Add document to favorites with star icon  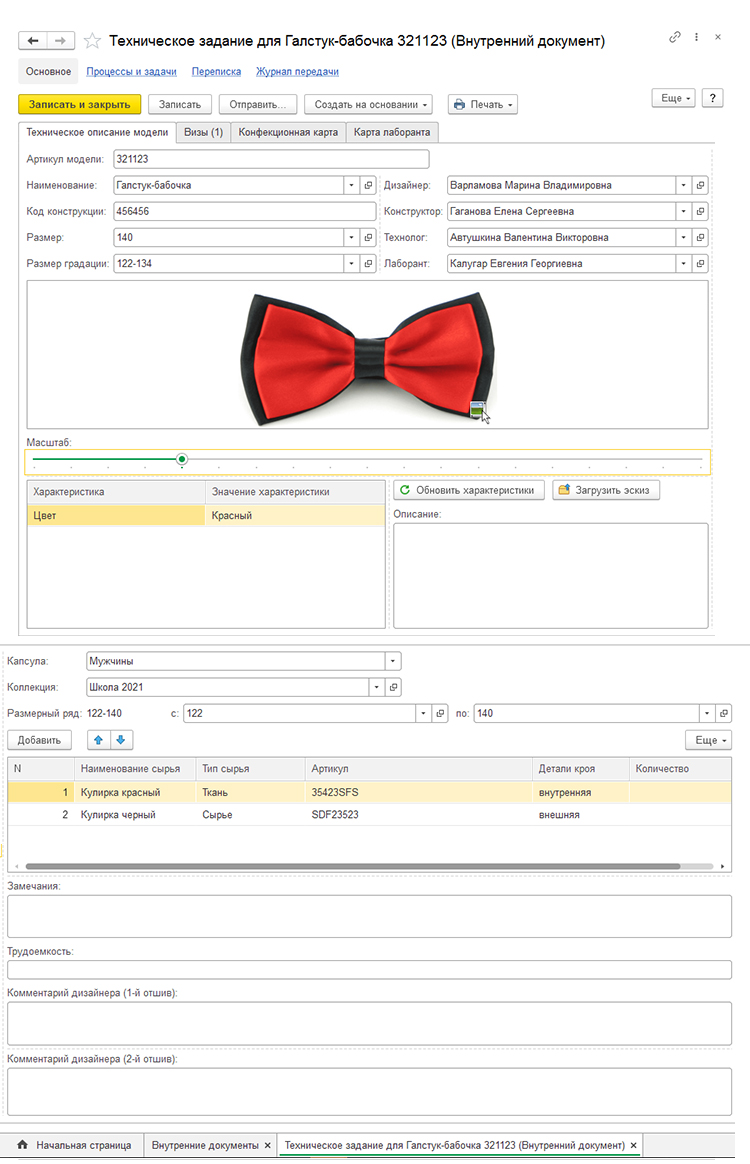pos(92,41)
